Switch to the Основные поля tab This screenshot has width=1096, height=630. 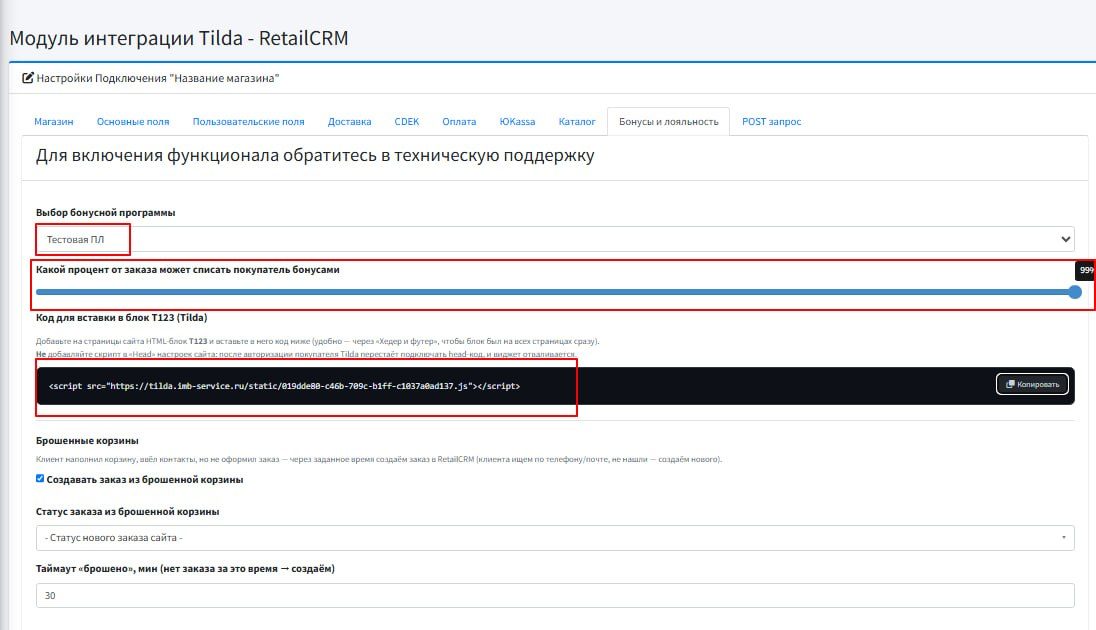point(133,122)
